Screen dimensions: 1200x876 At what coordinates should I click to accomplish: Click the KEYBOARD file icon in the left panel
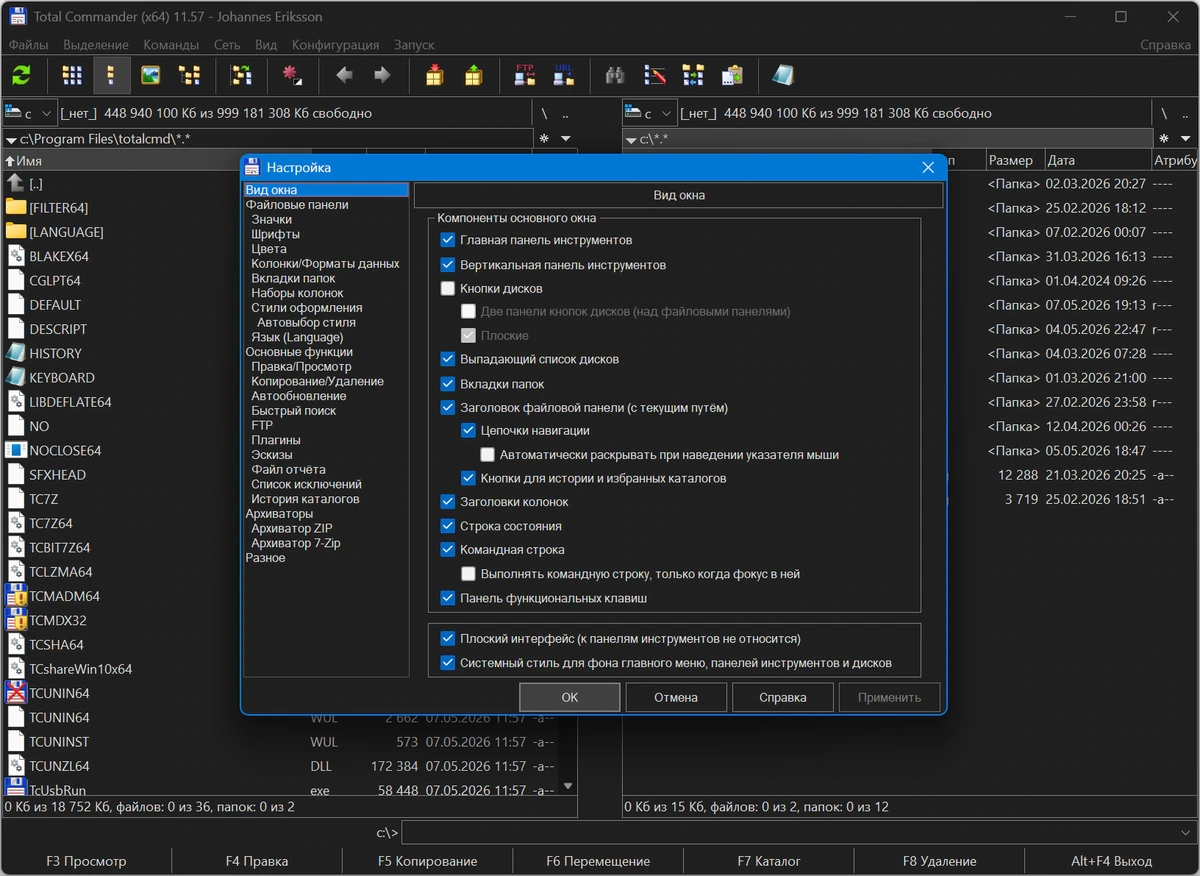coord(15,377)
